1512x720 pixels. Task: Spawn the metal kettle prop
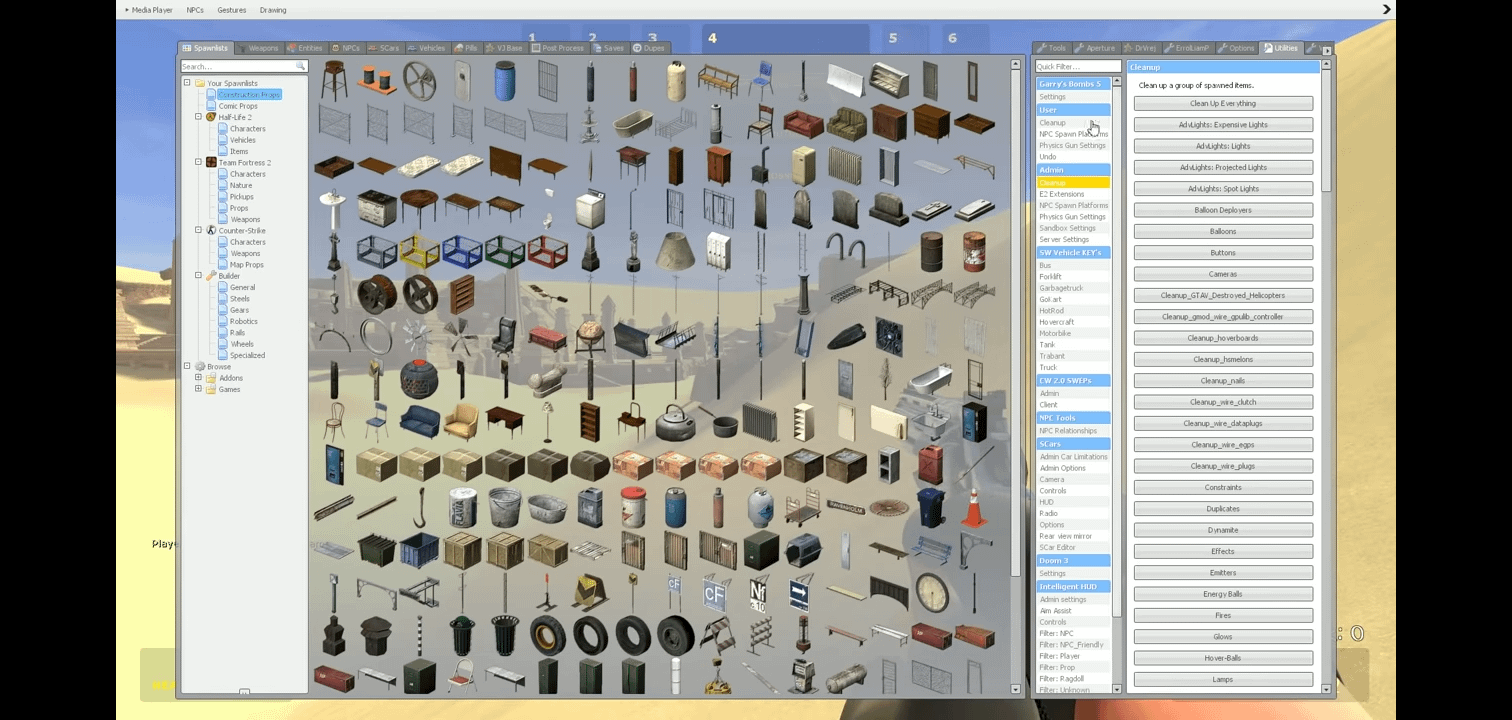tap(675, 422)
